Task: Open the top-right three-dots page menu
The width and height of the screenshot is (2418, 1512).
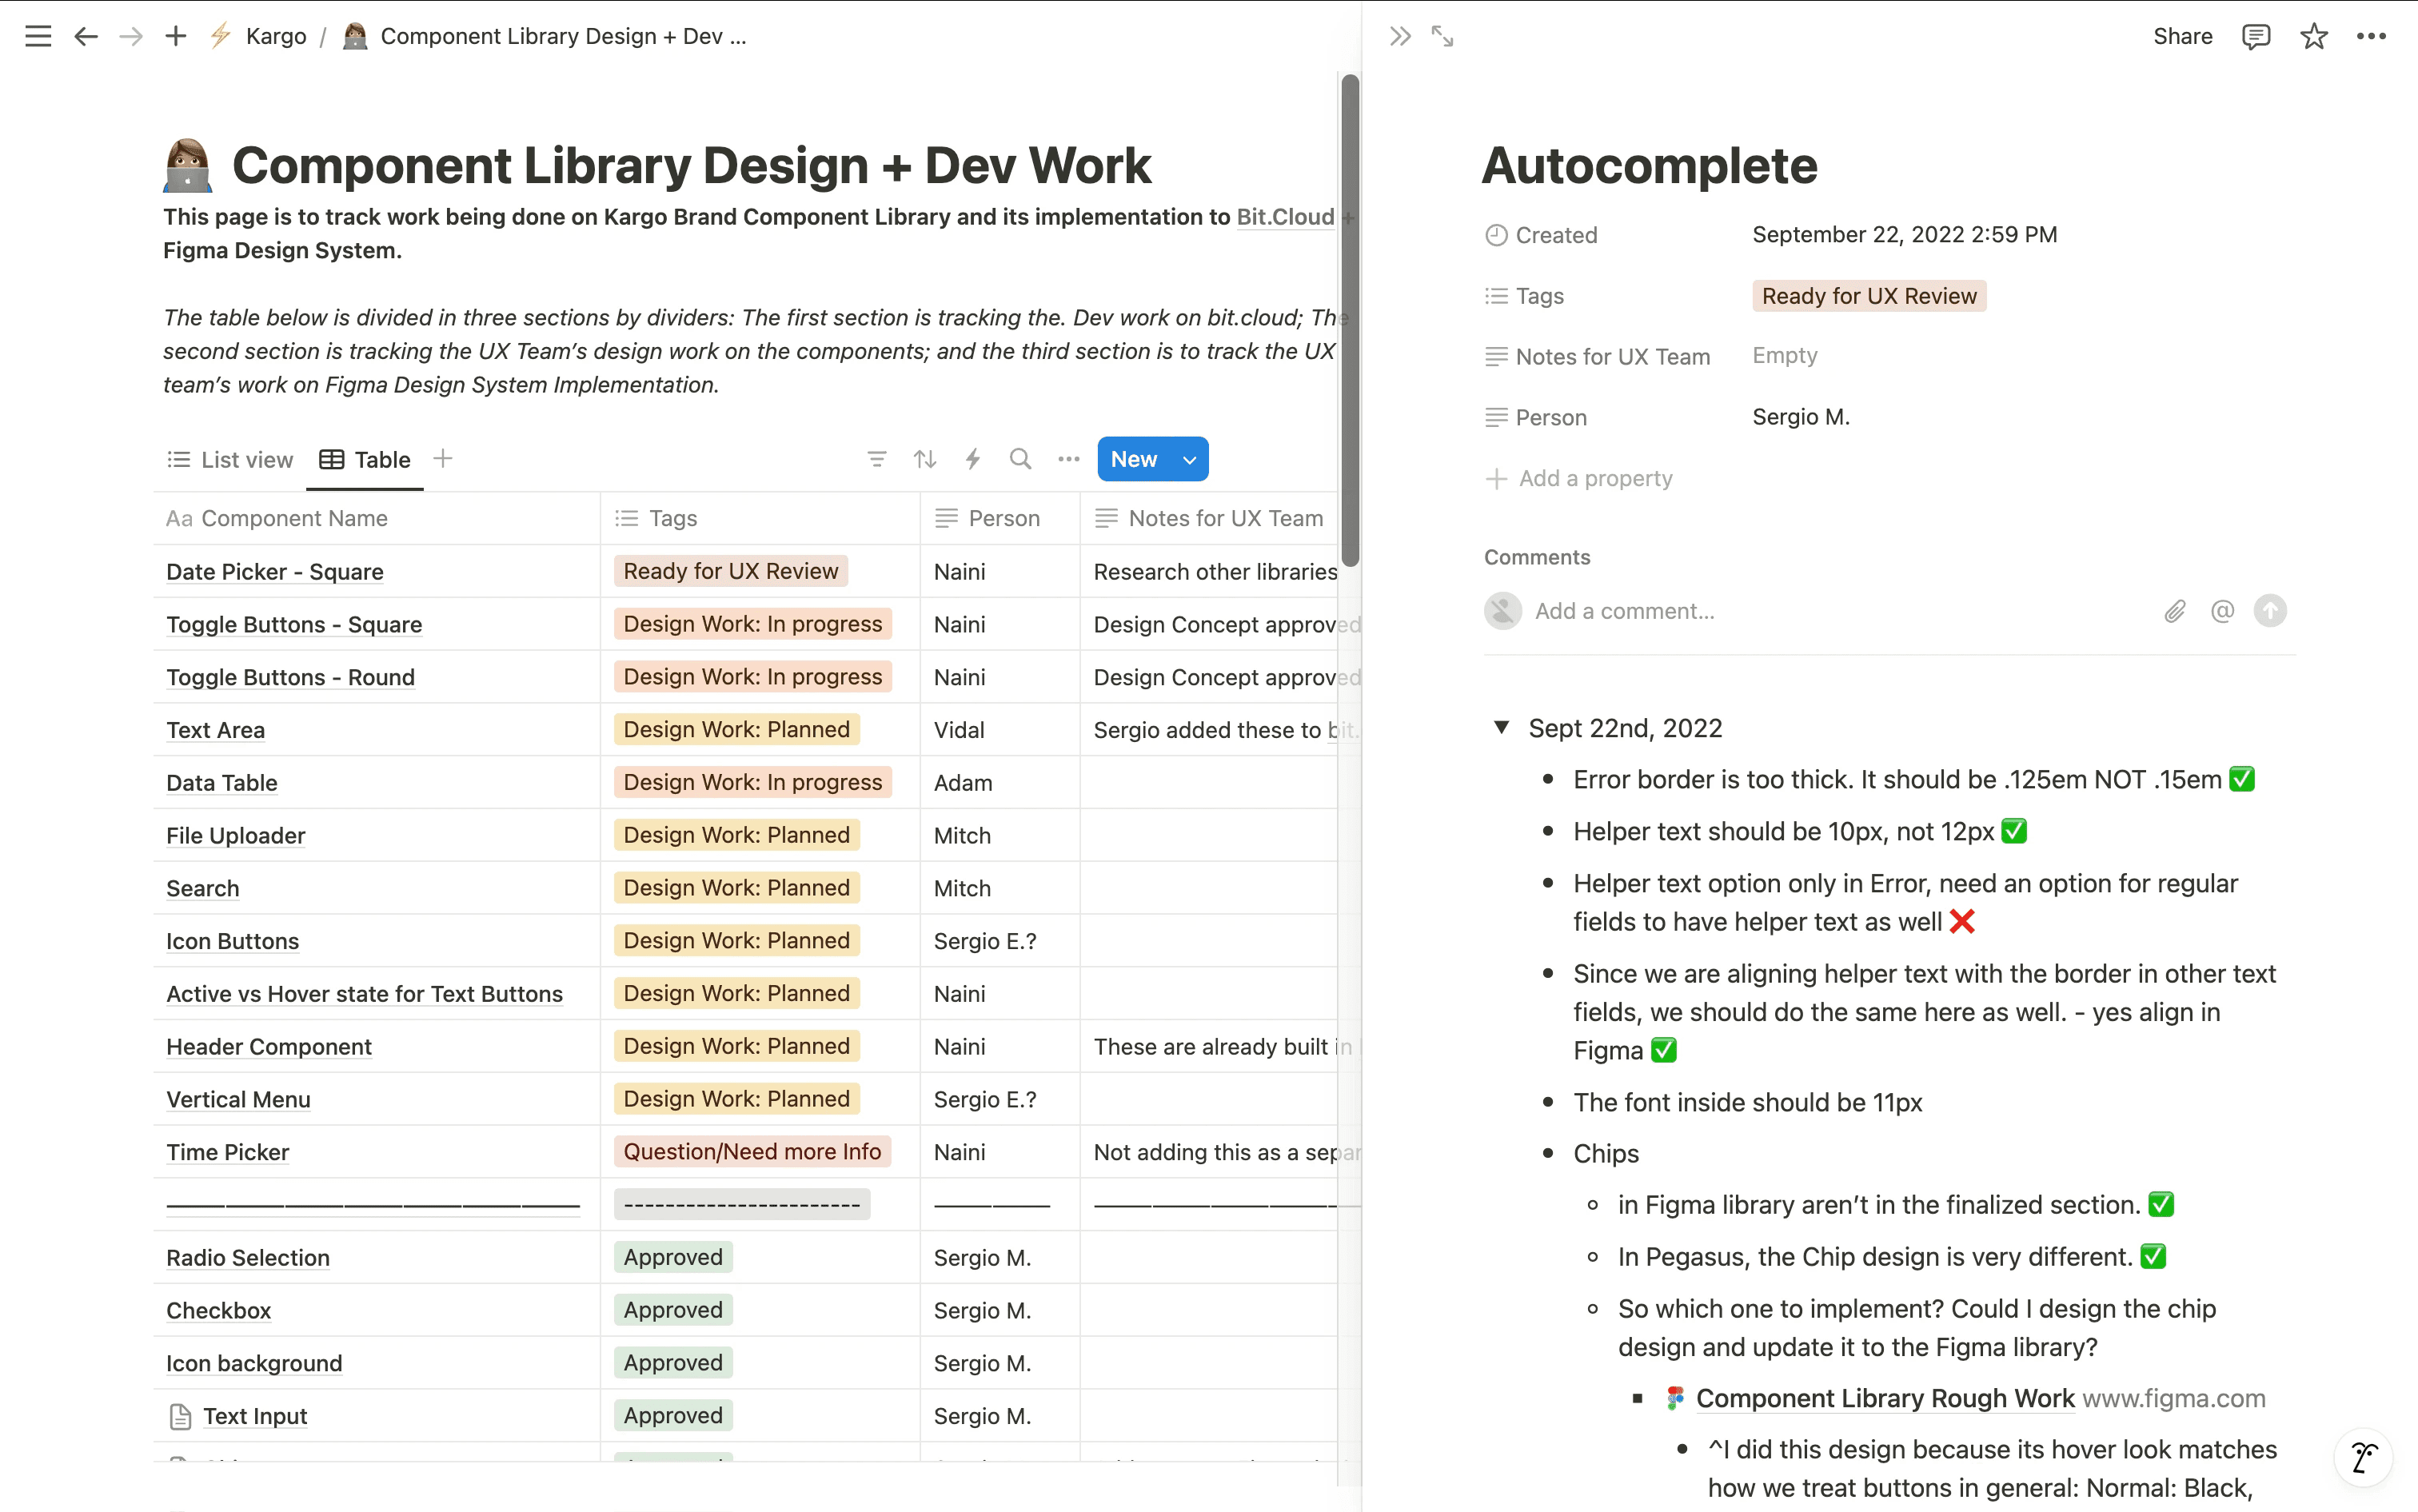Action: coord(2371,37)
